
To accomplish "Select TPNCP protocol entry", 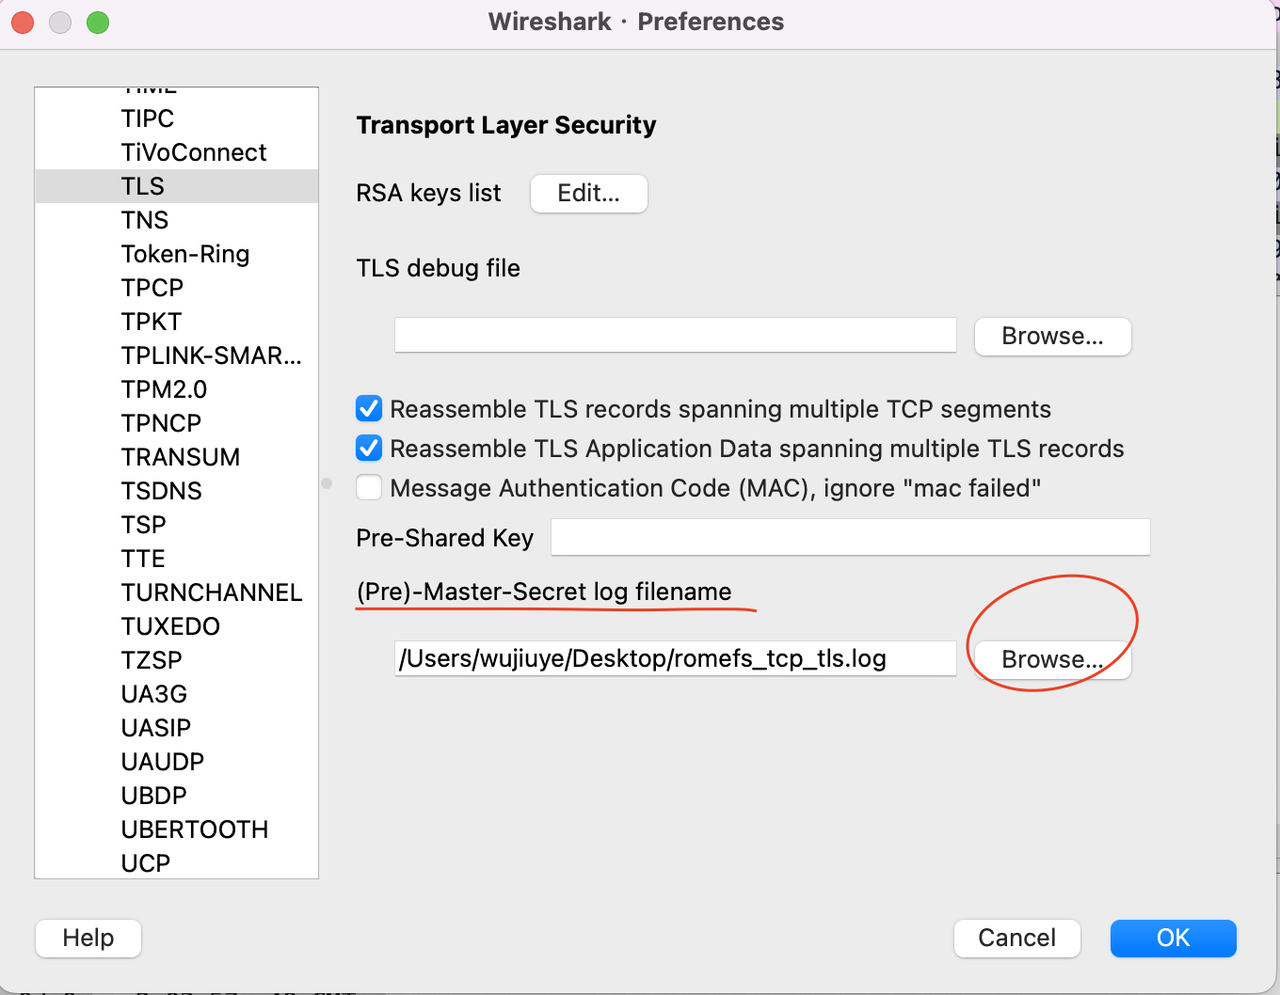I will (177, 424).
